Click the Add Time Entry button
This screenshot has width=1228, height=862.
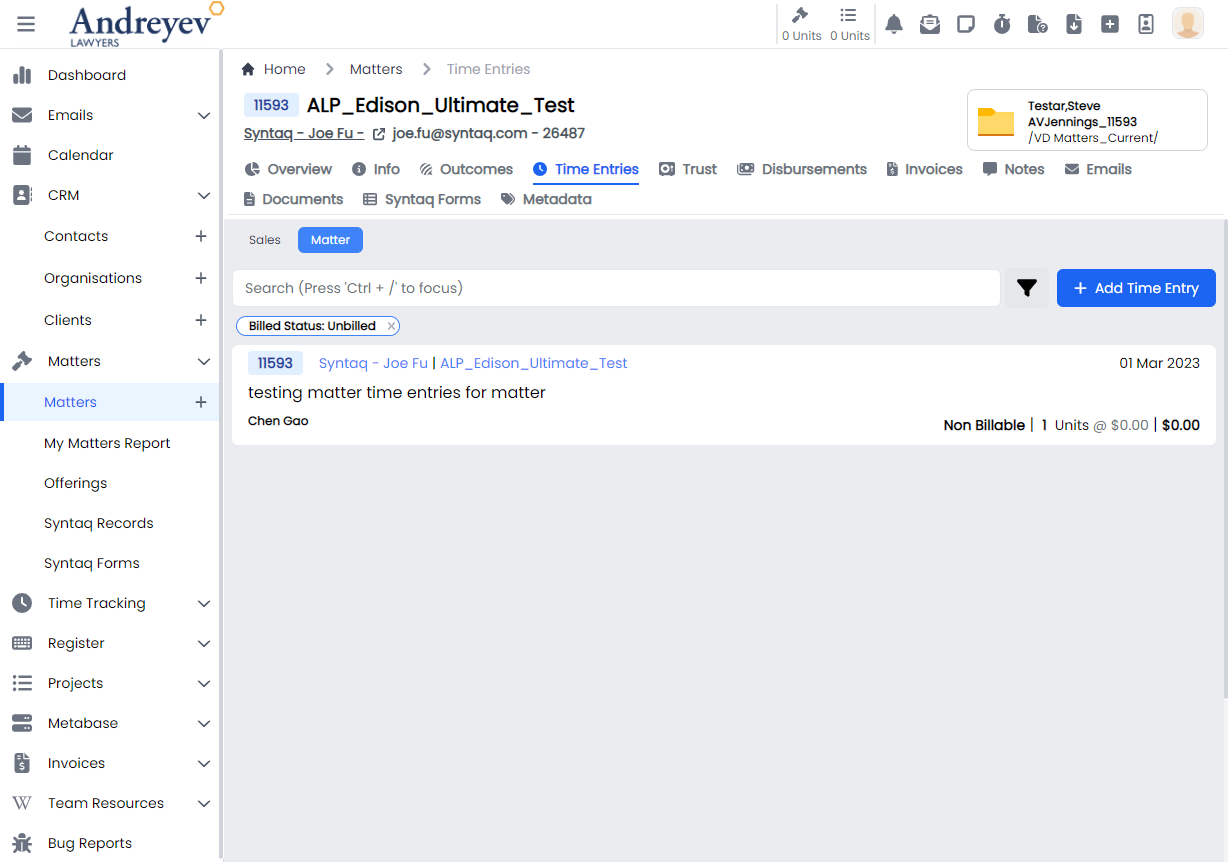[1136, 288]
